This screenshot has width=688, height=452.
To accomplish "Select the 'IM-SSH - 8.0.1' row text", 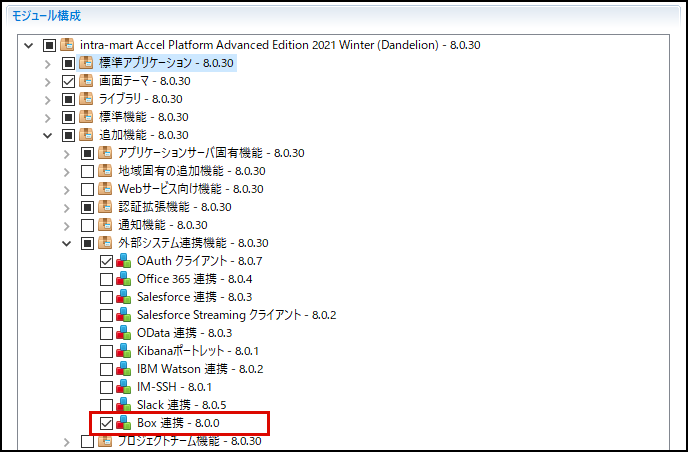I will tap(174, 387).
